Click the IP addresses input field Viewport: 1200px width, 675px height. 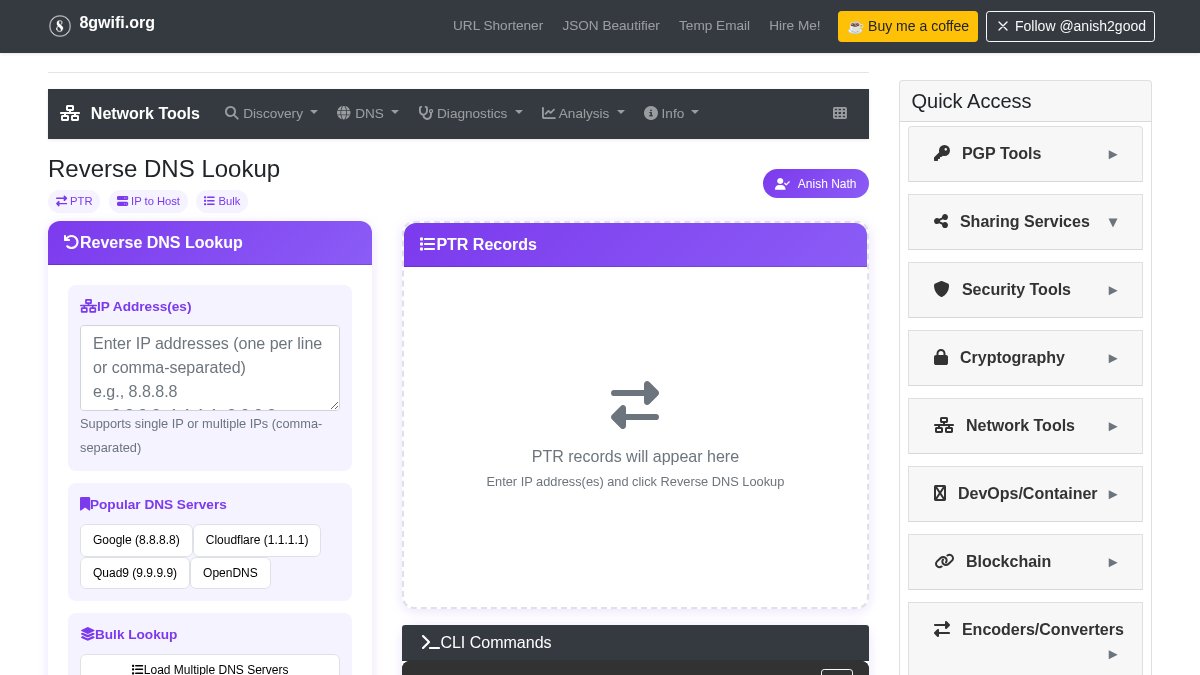(209, 367)
